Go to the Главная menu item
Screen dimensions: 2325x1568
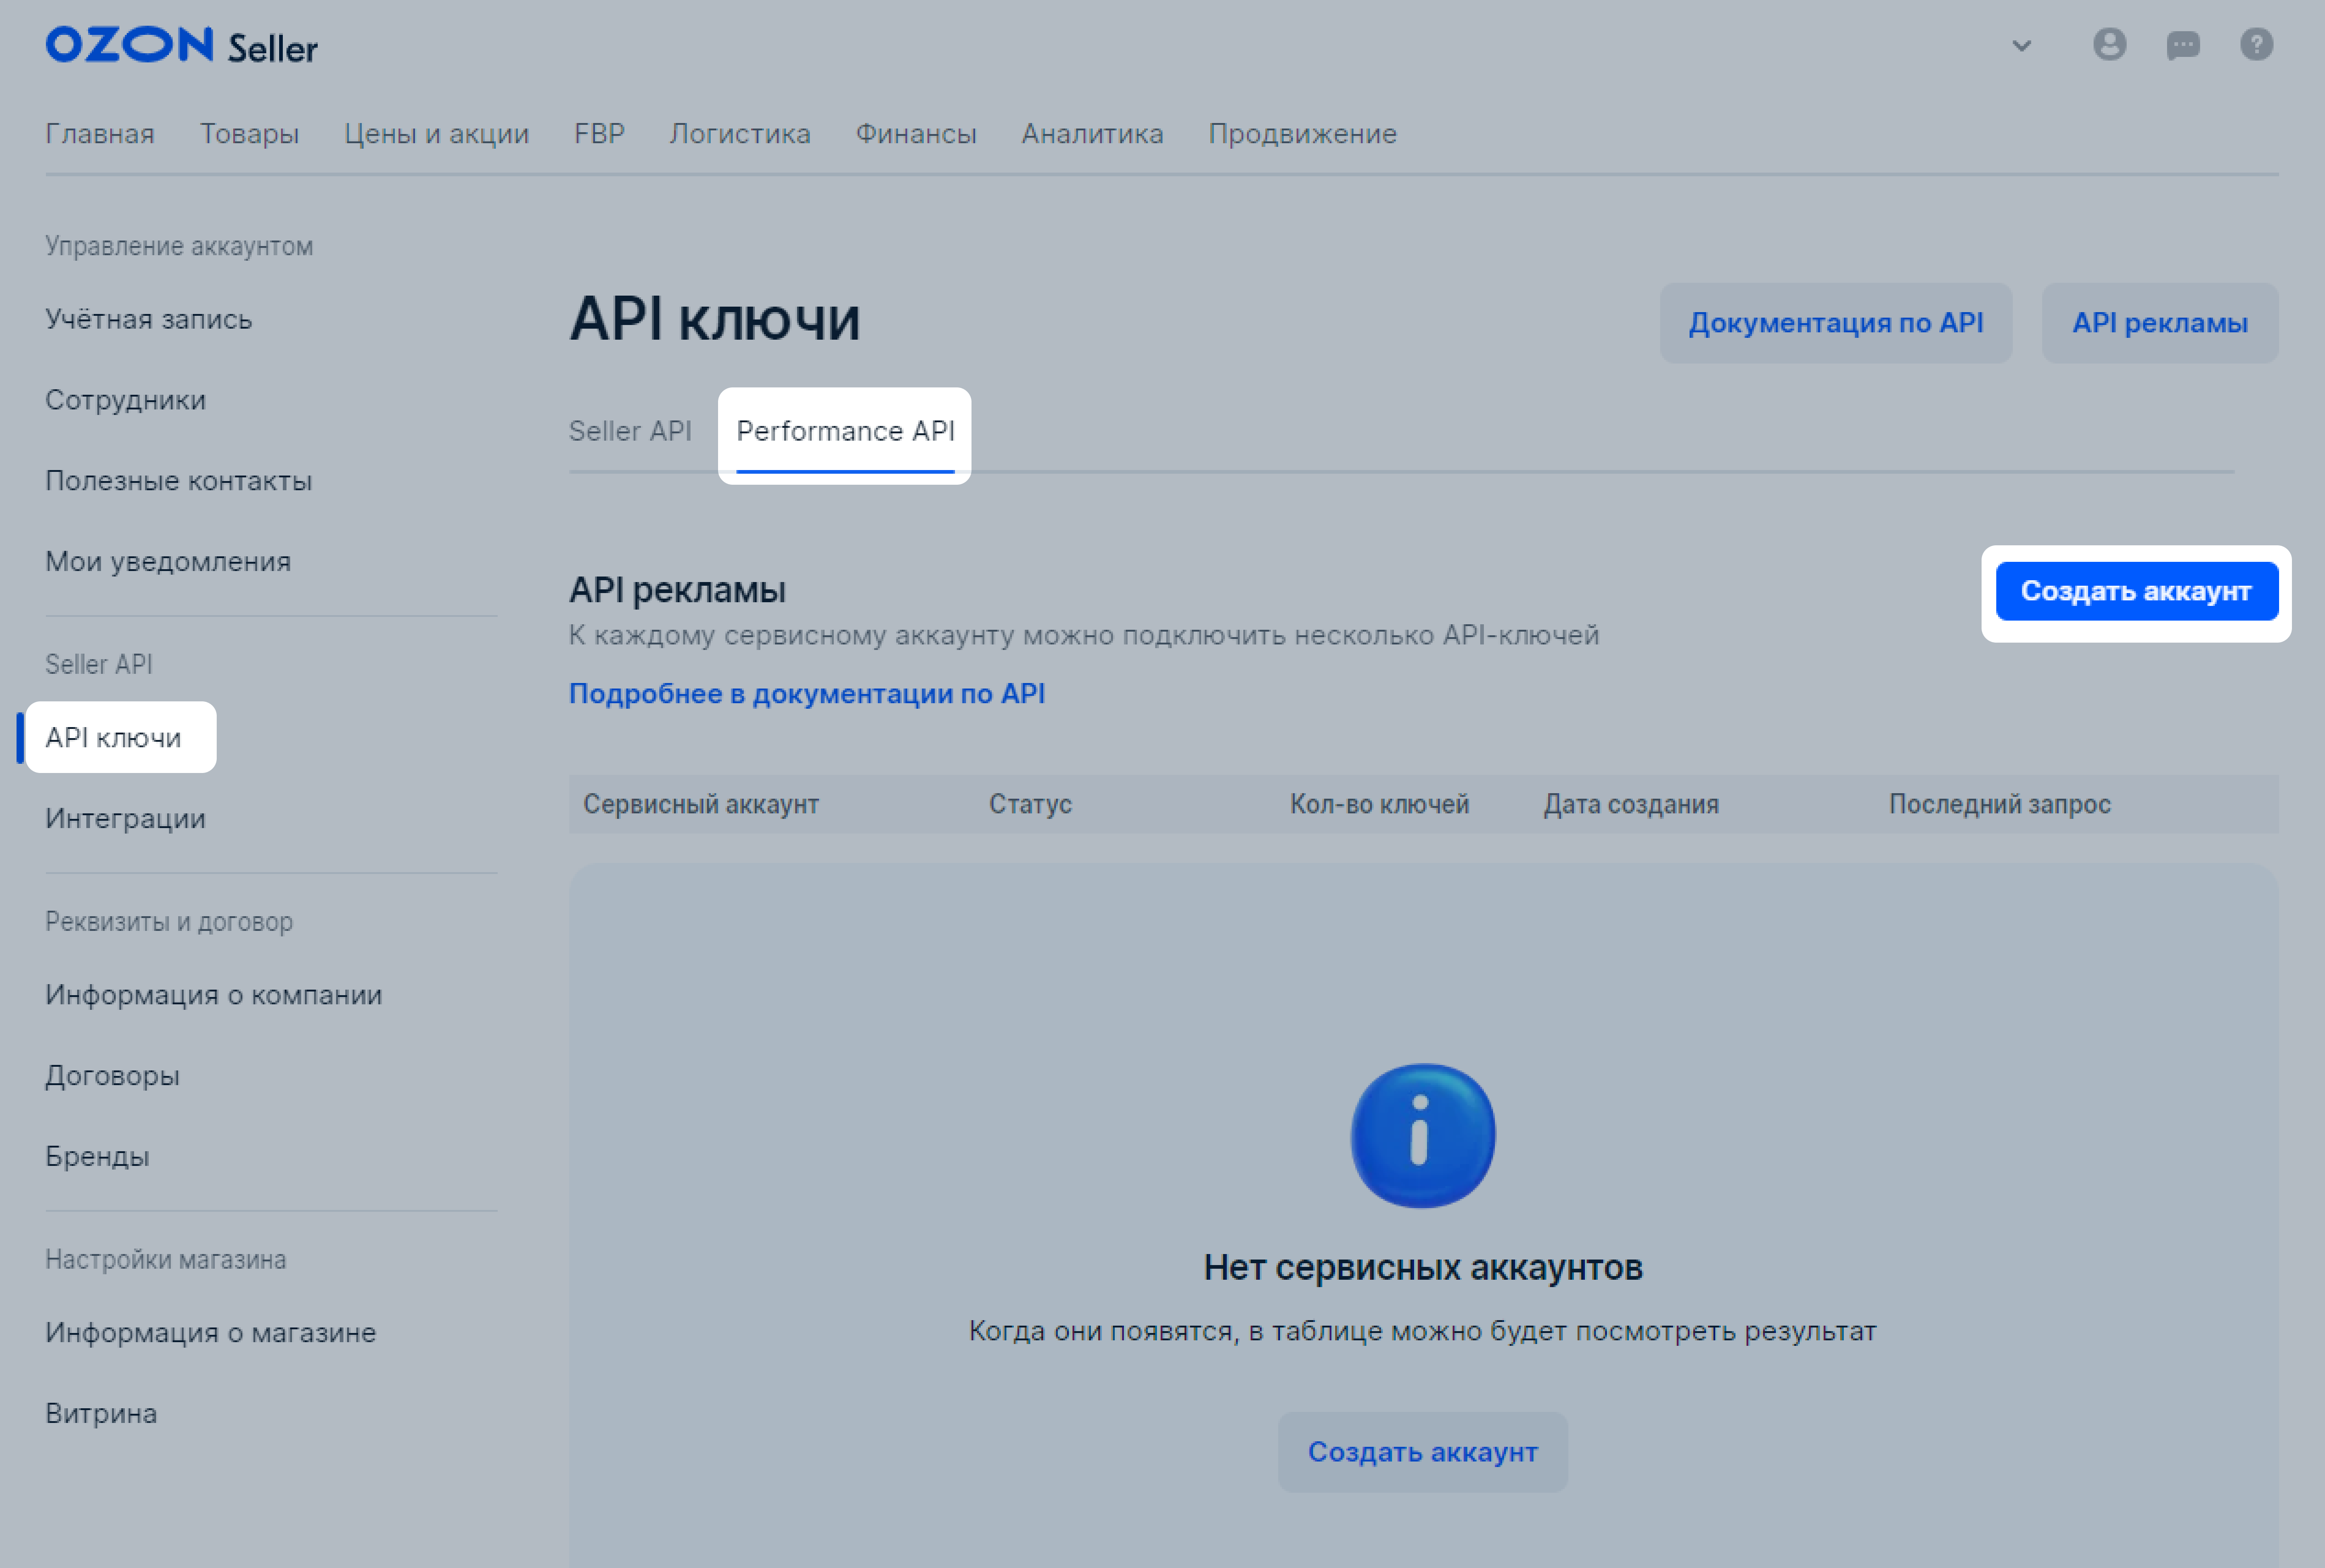click(100, 134)
